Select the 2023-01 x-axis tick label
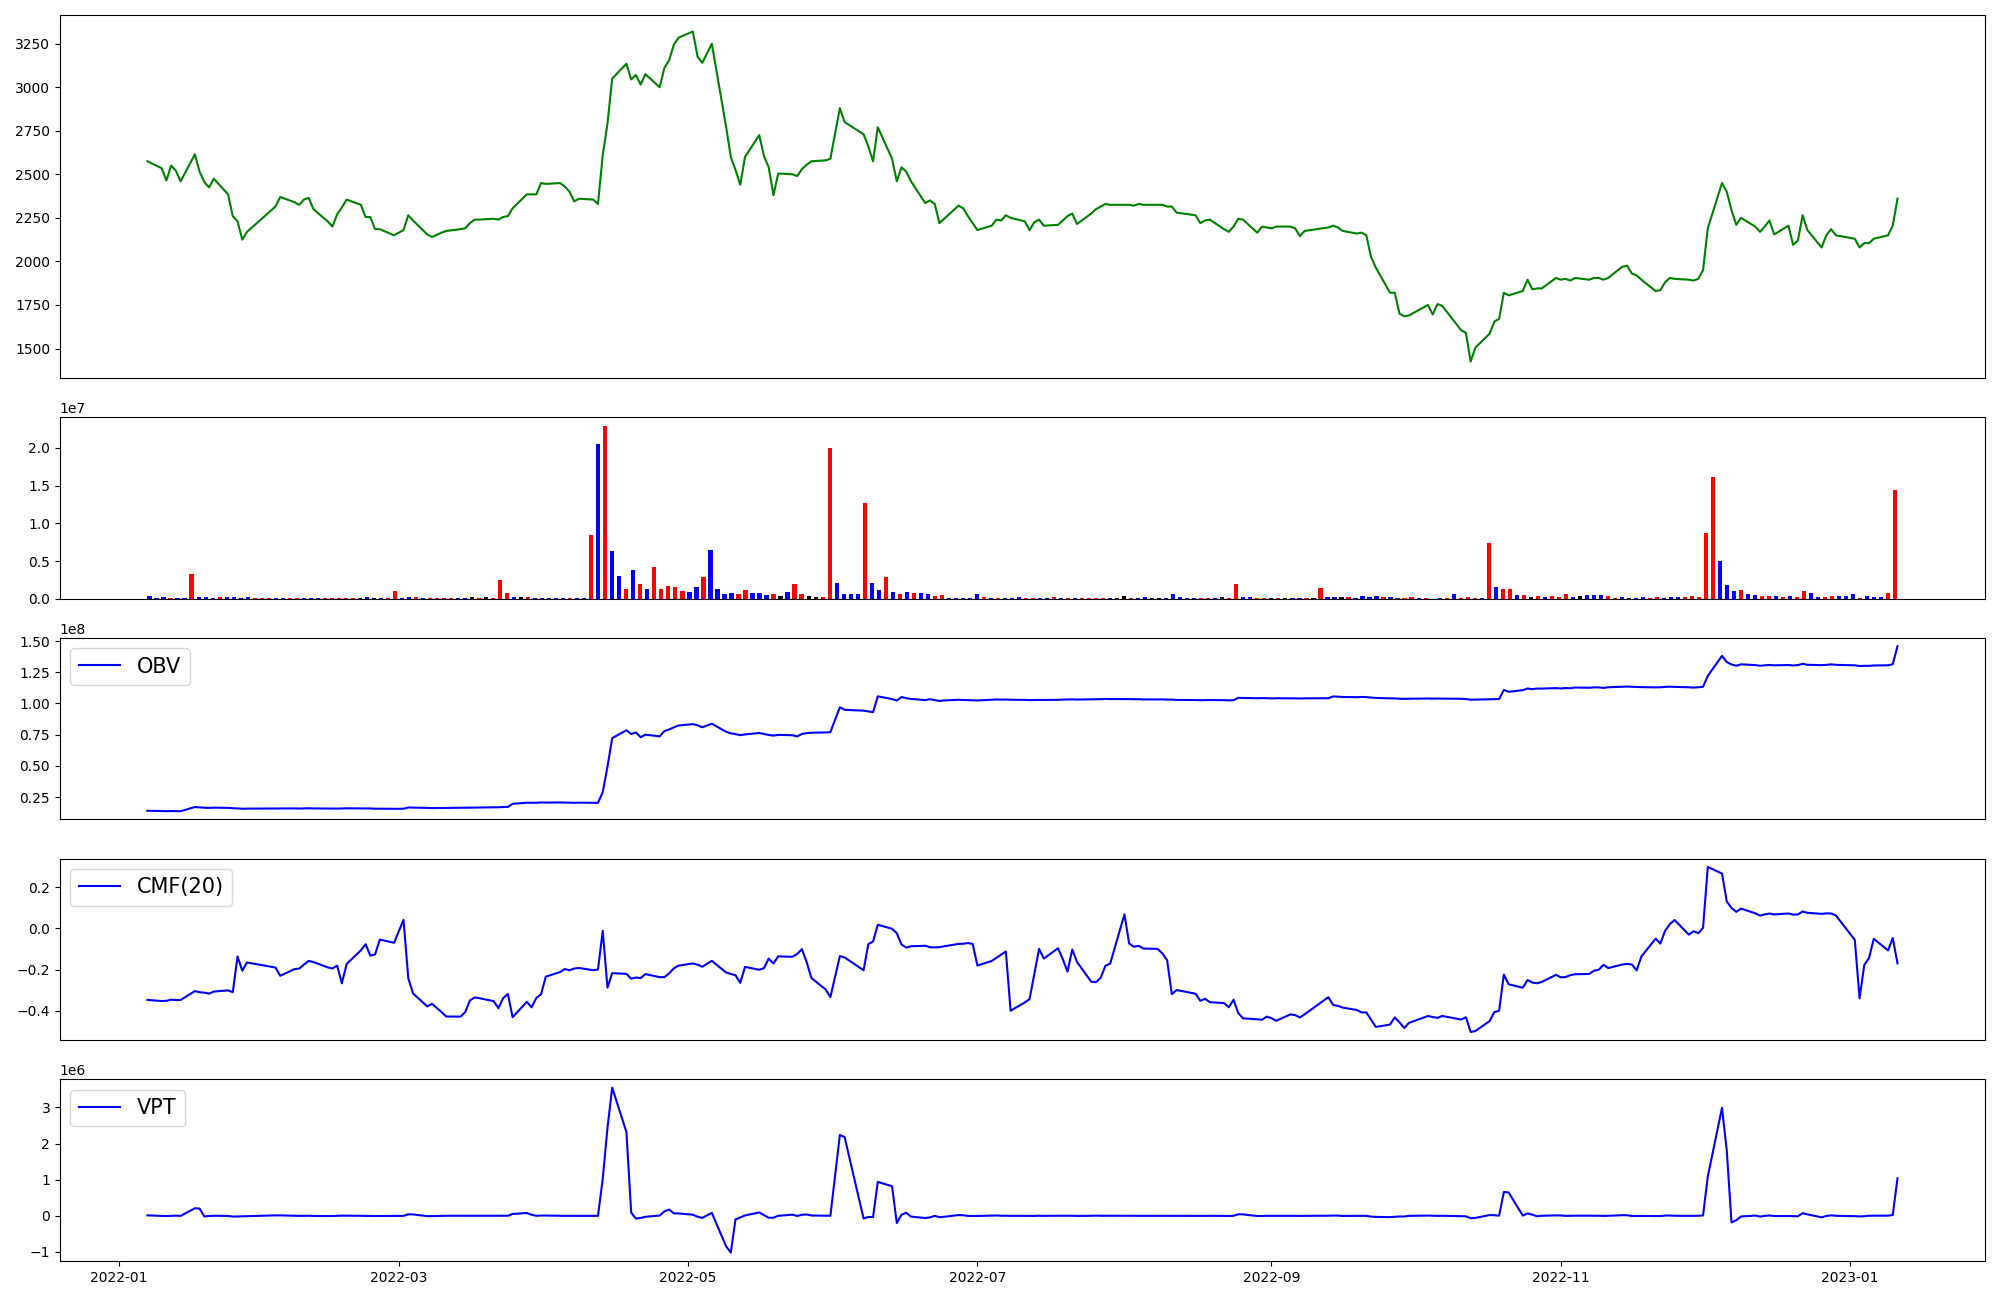Image resolution: width=2000 pixels, height=1300 pixels. click(1850, 1277)
